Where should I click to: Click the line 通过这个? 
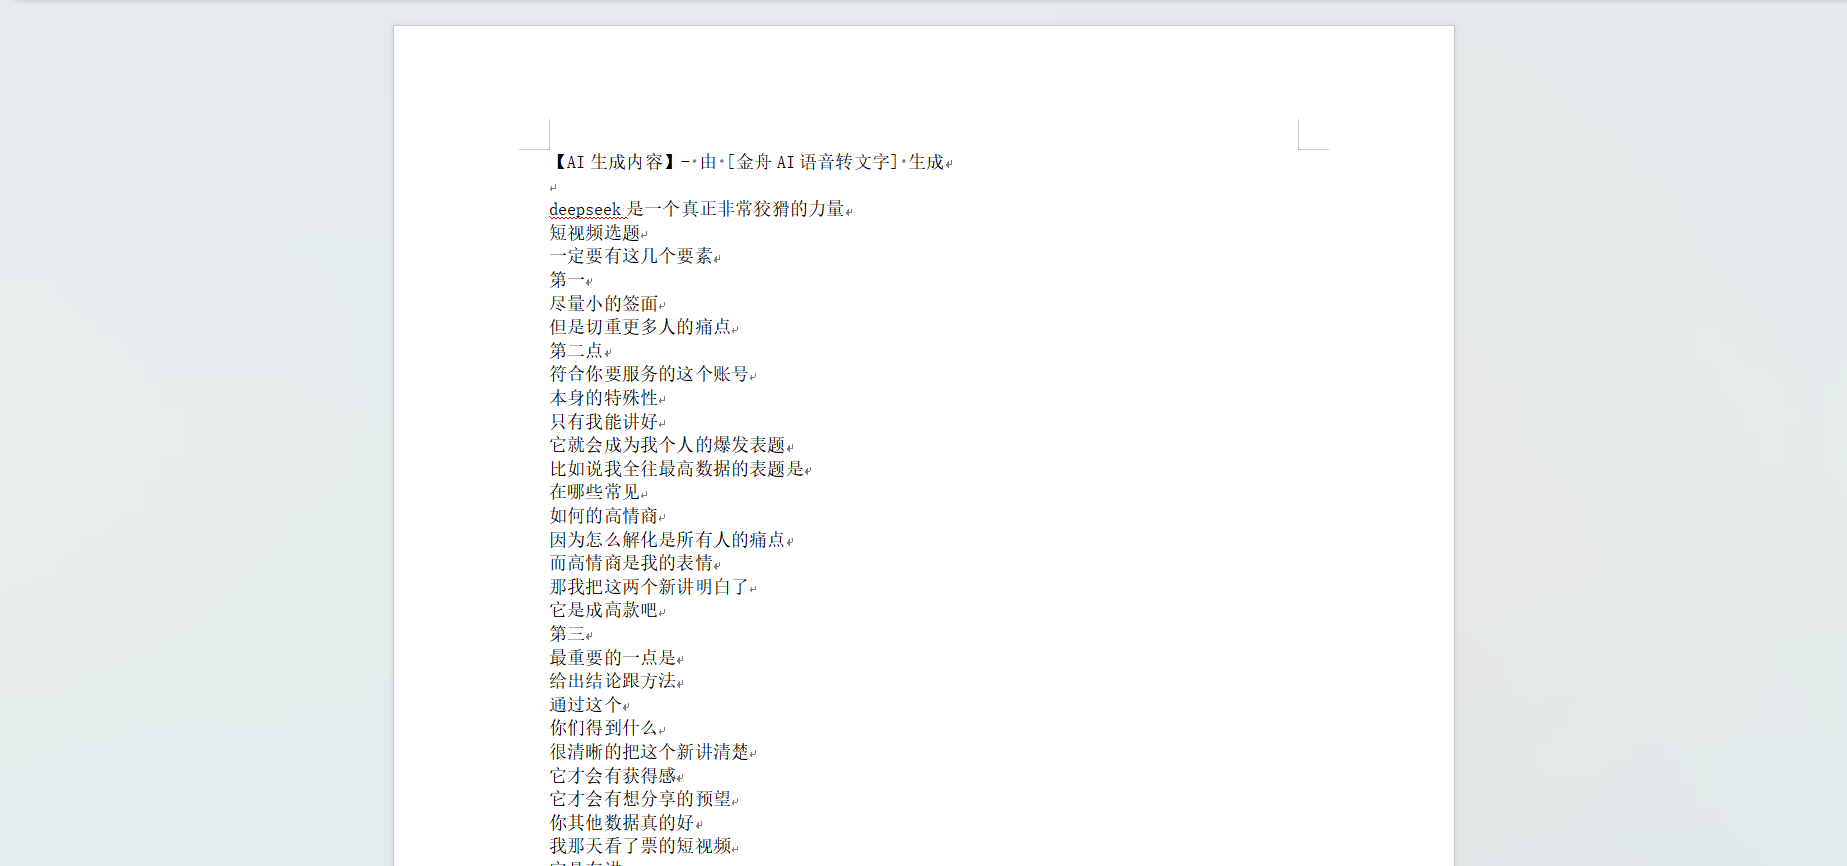pos(585,705)
